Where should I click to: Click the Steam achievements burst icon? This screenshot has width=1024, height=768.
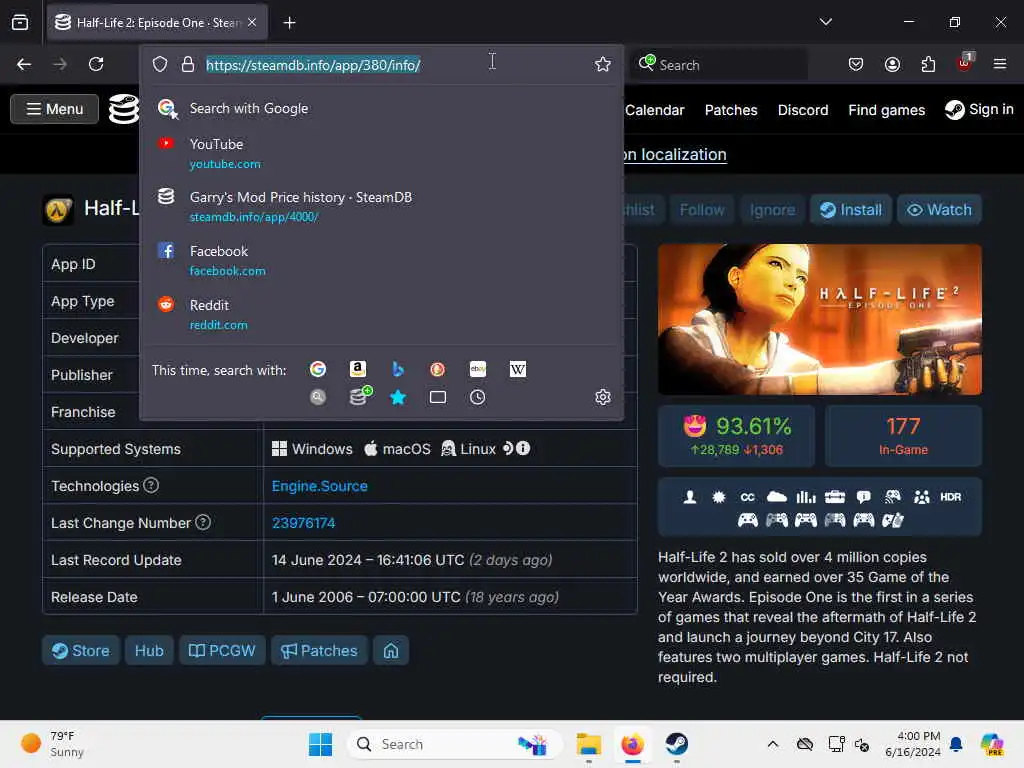(718, 497)
